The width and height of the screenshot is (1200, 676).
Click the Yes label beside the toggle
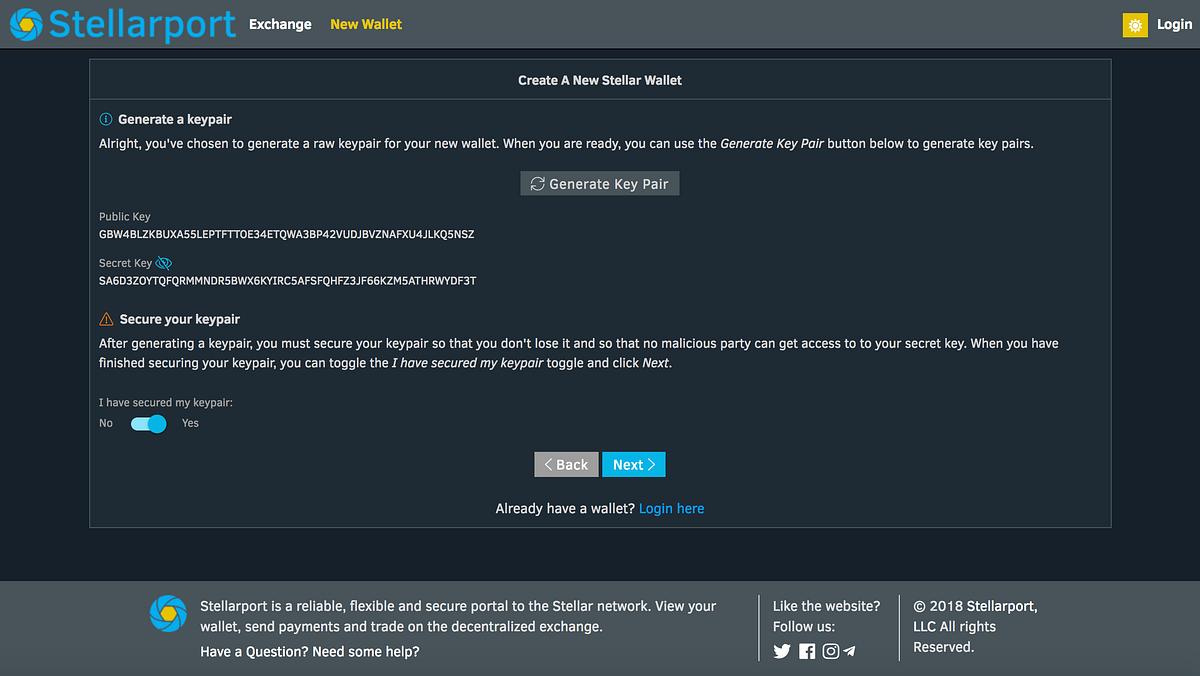(190, 423)
